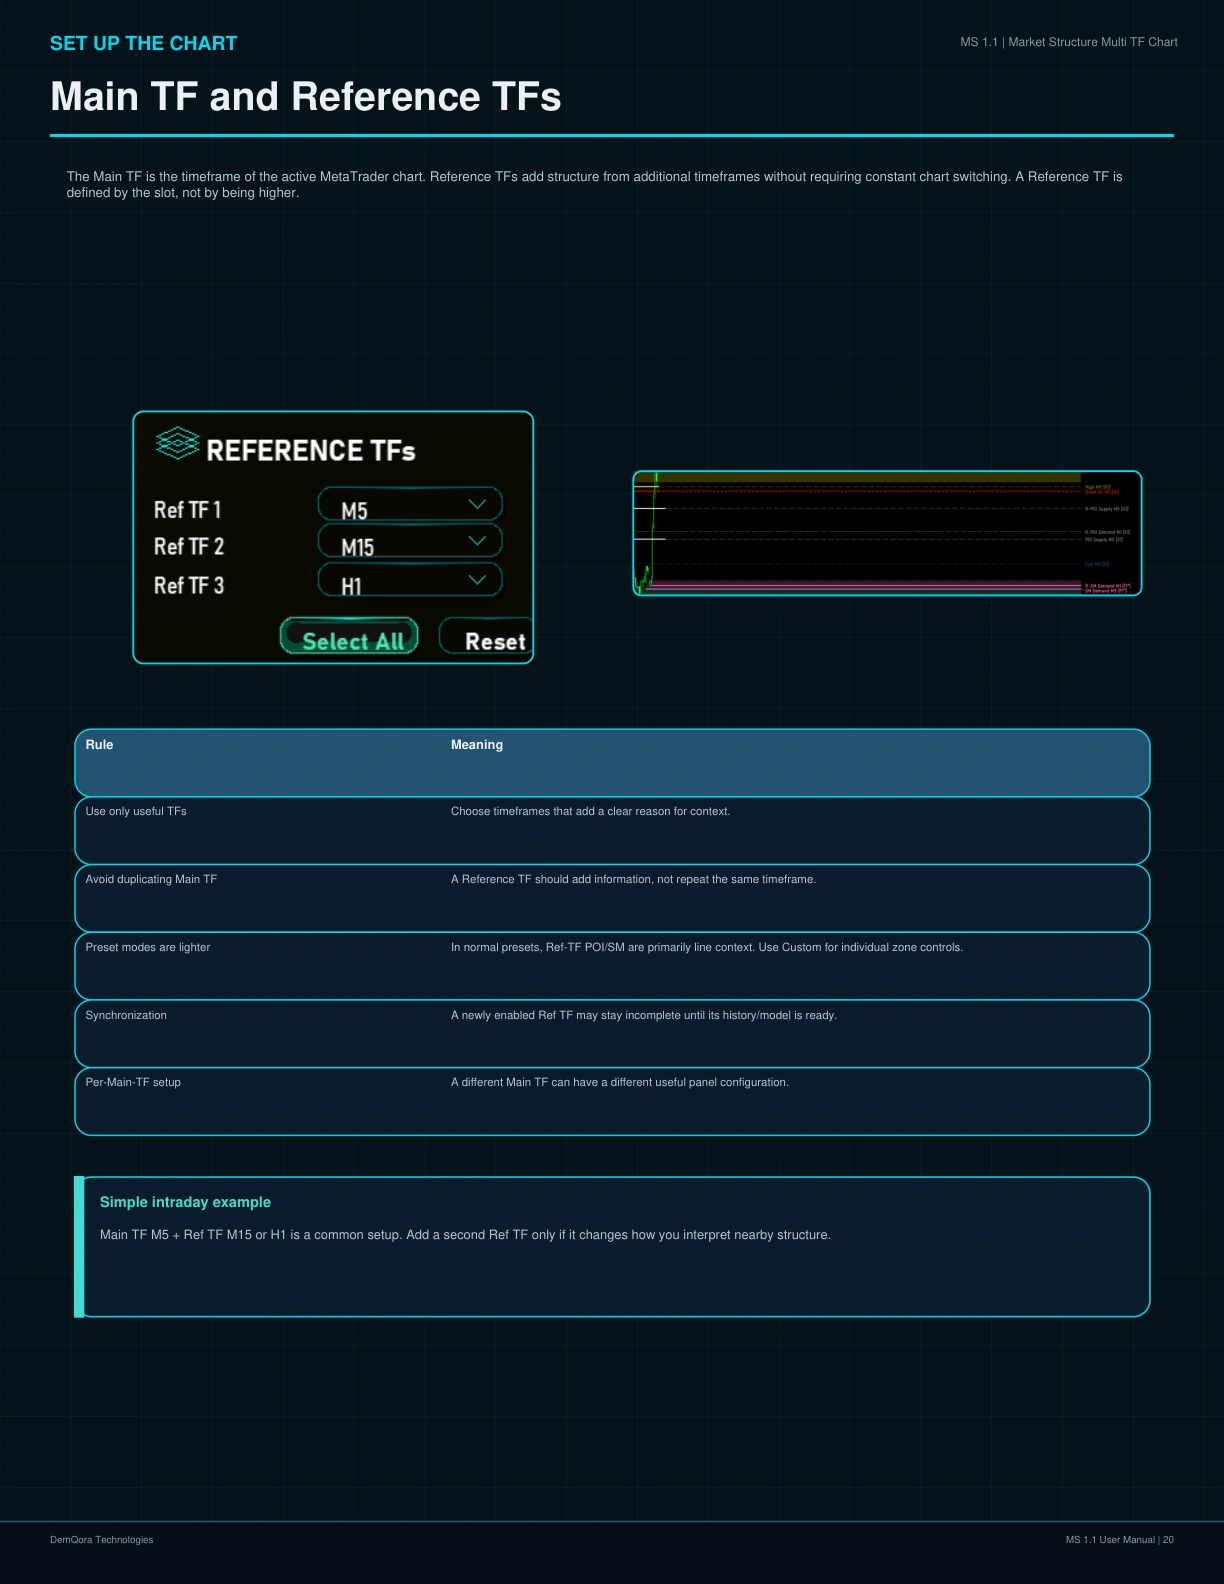Click the Reset button

487,638
